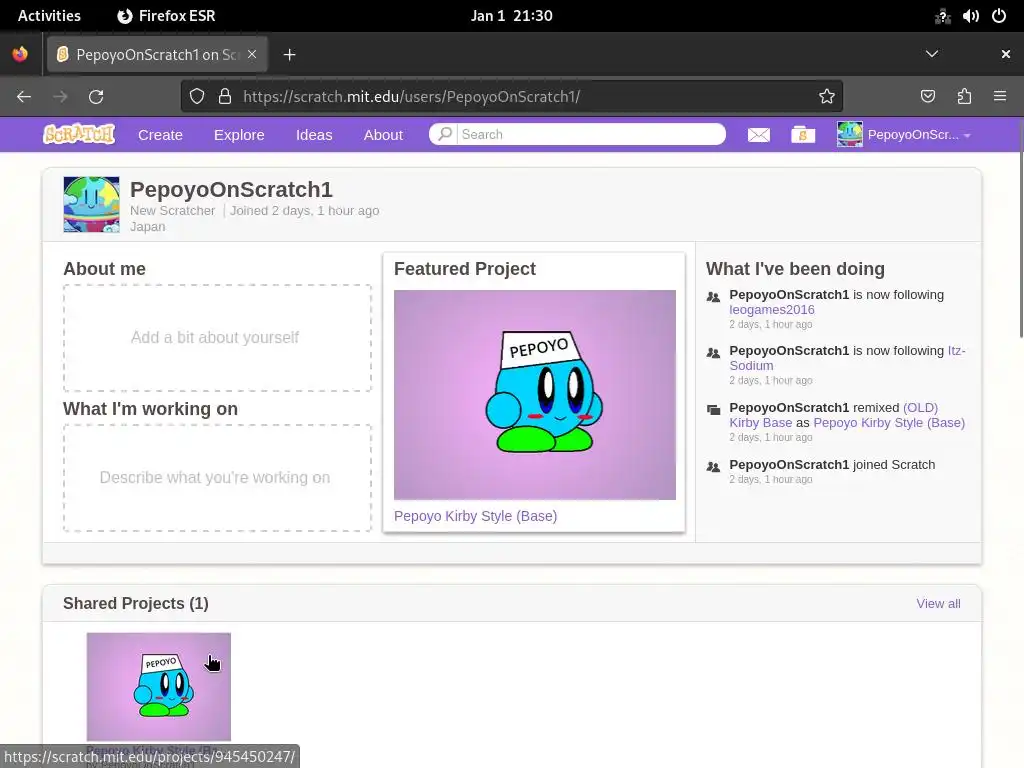The image size is (1024, 768).
Task: Open the Ideas menu item
Action: tap(314, 135)
